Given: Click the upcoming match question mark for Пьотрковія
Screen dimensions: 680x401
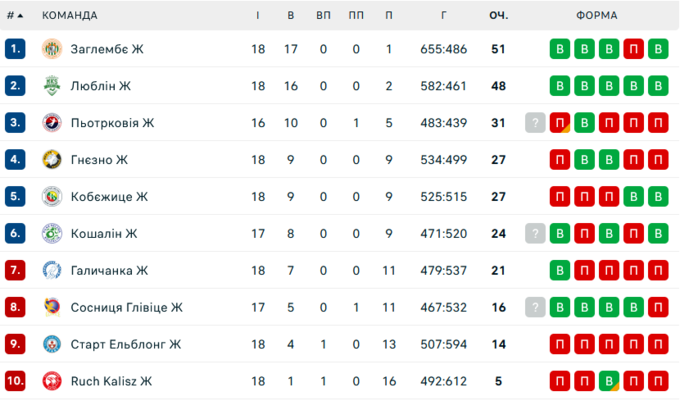Looking at the screenshot, I should pos(536,123).
